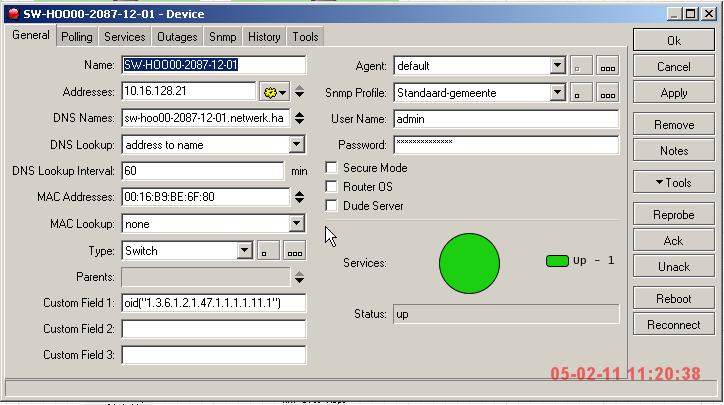Check the Dude Server option
The width and height of the screenshot is (724, 405).
[331, 206]
